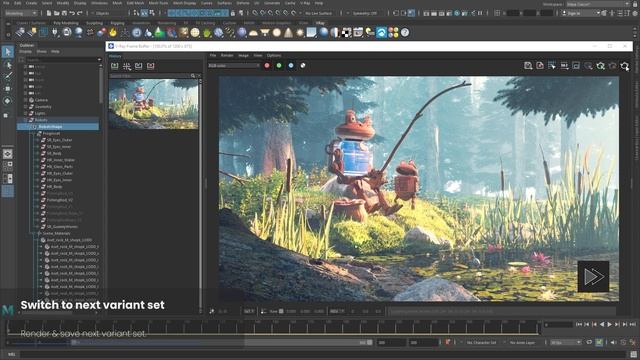Click the Undo arrow icon
Image resolution: width=640 pixels, height=360 pixels.
72,13
